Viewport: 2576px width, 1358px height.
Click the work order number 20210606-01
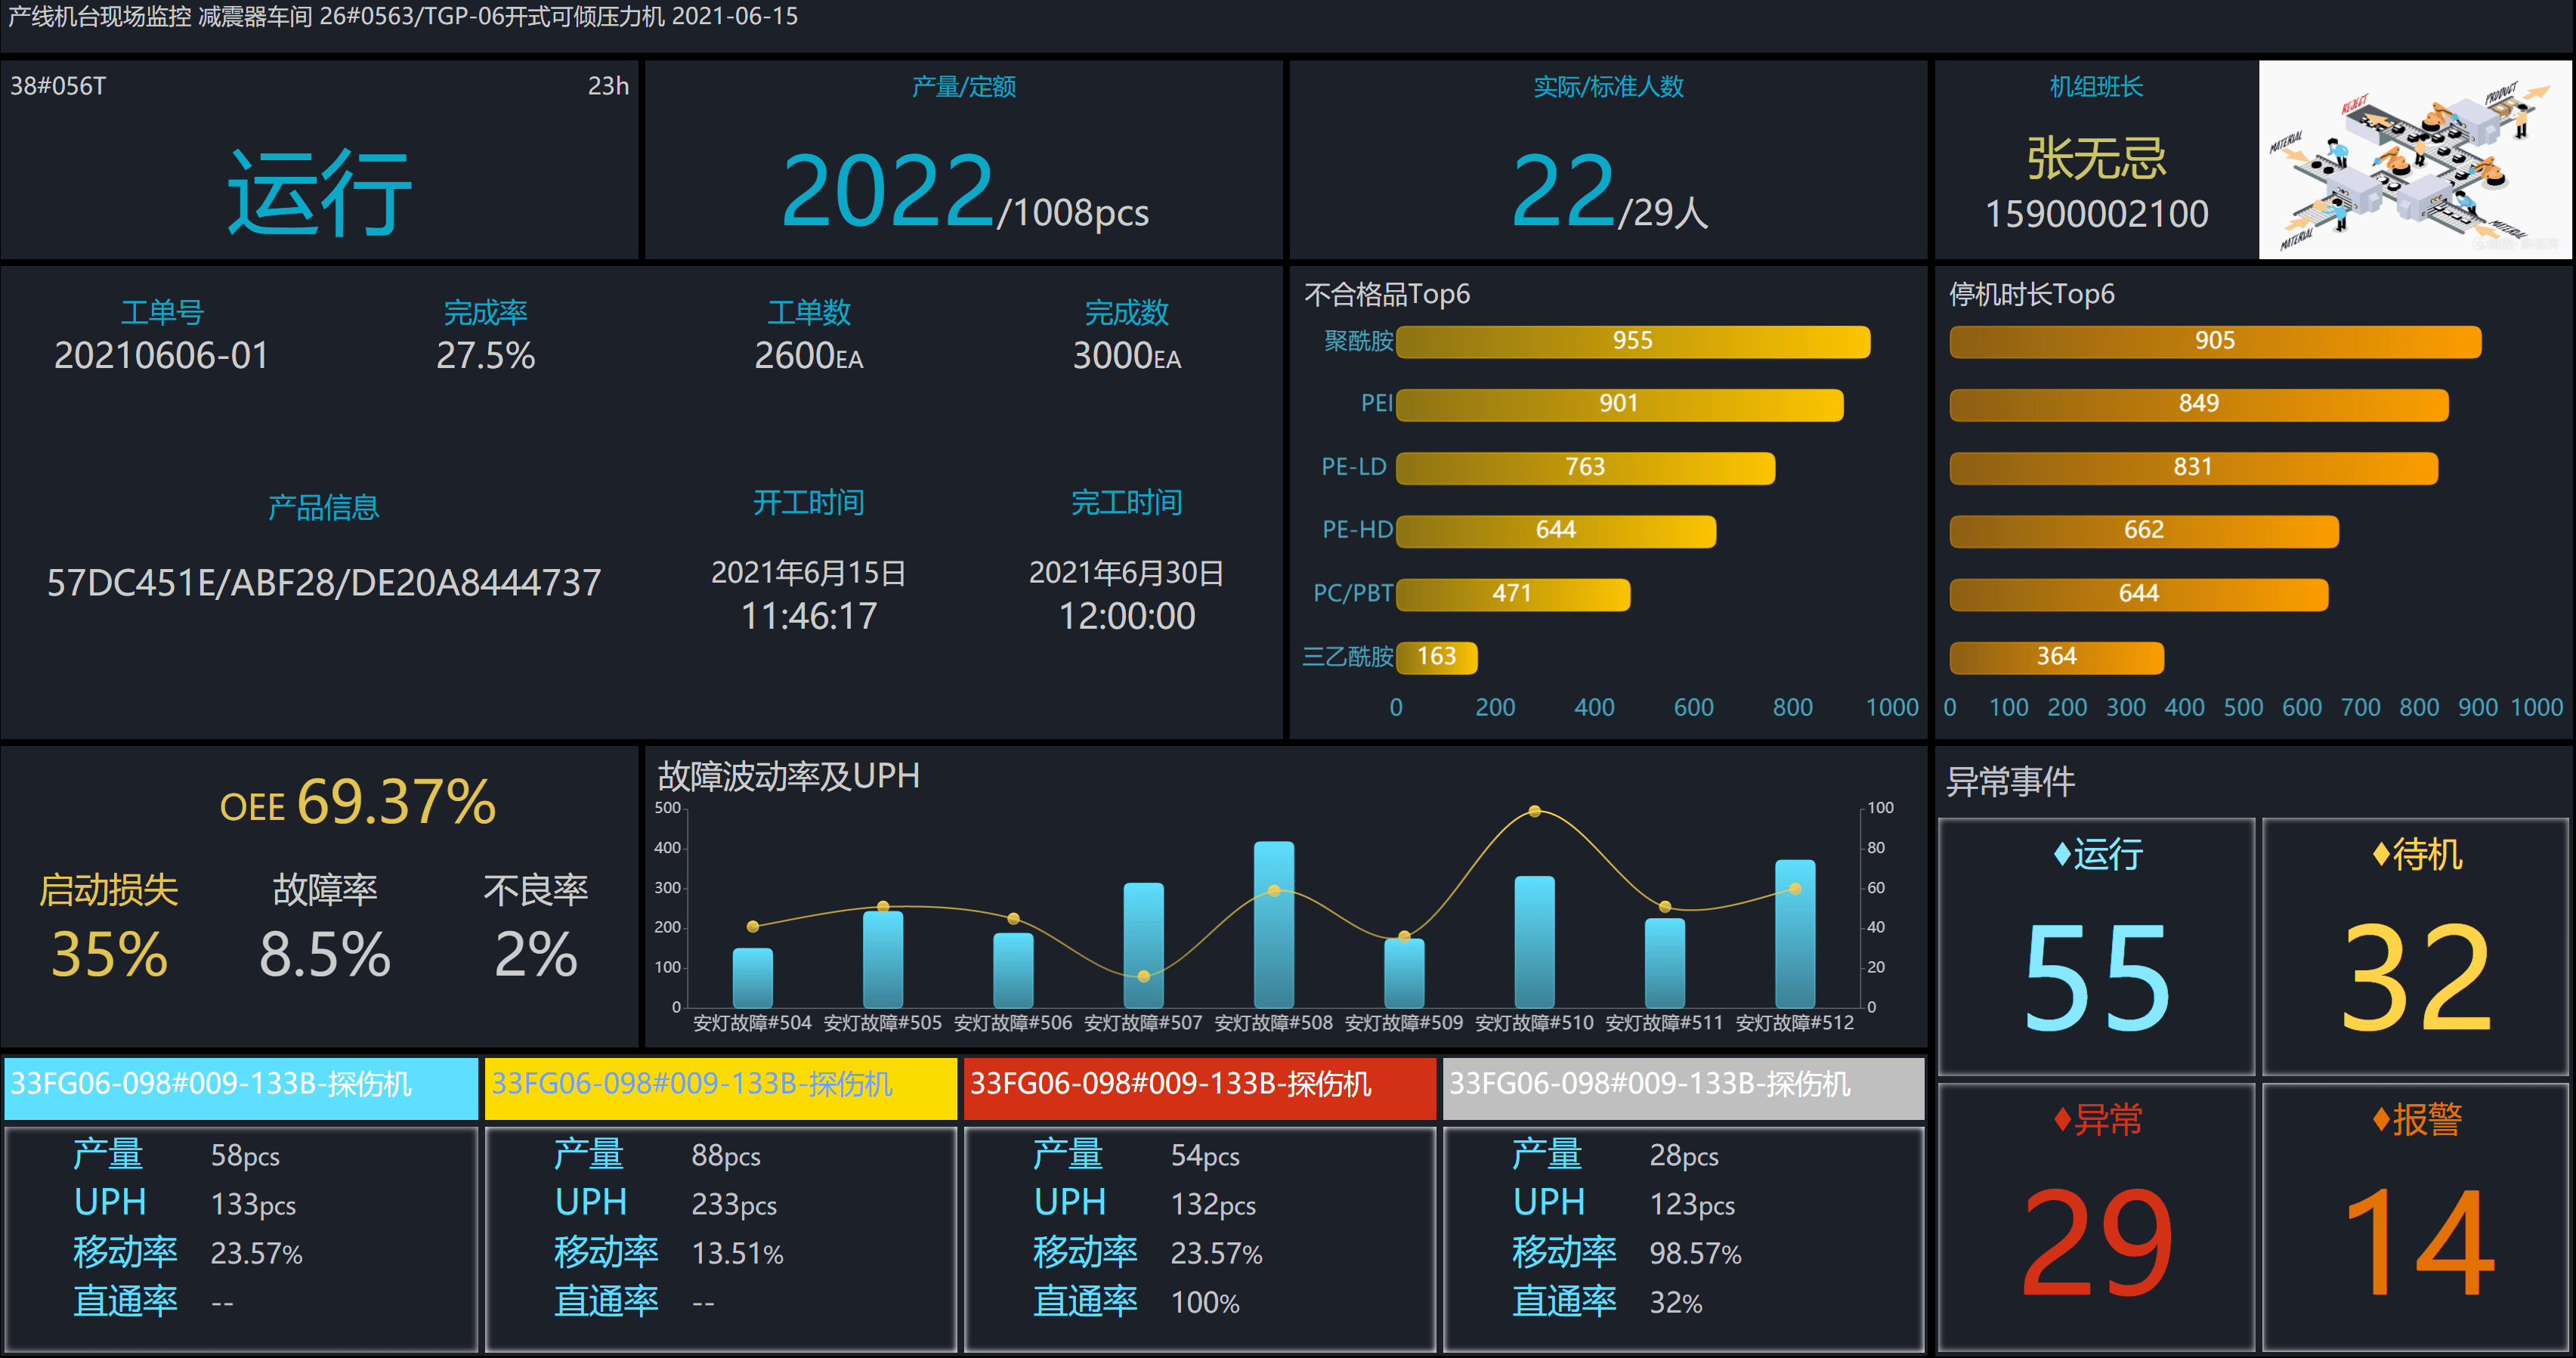162,356
